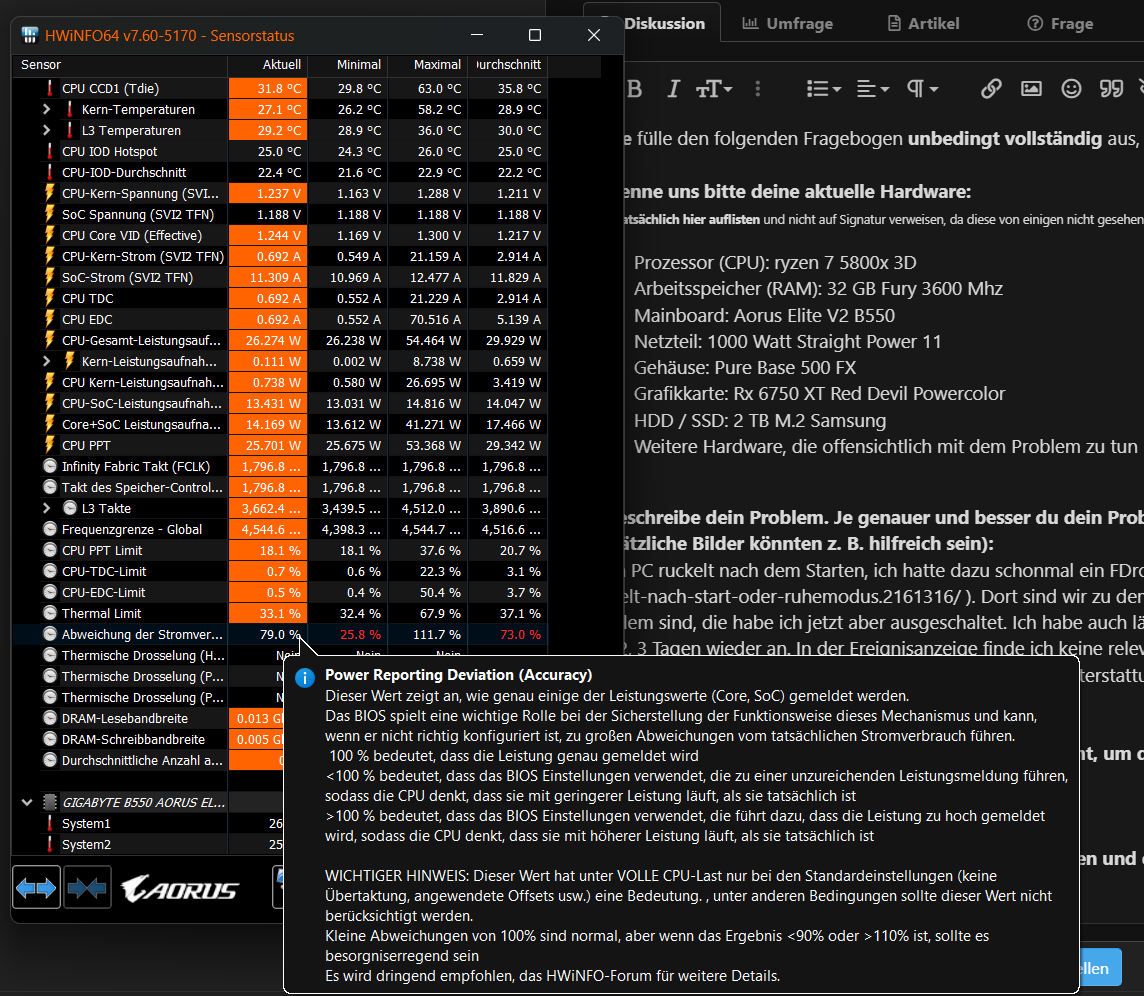
Task: Click the 1.237 V current voltage cell
Action: click(268, 193)
